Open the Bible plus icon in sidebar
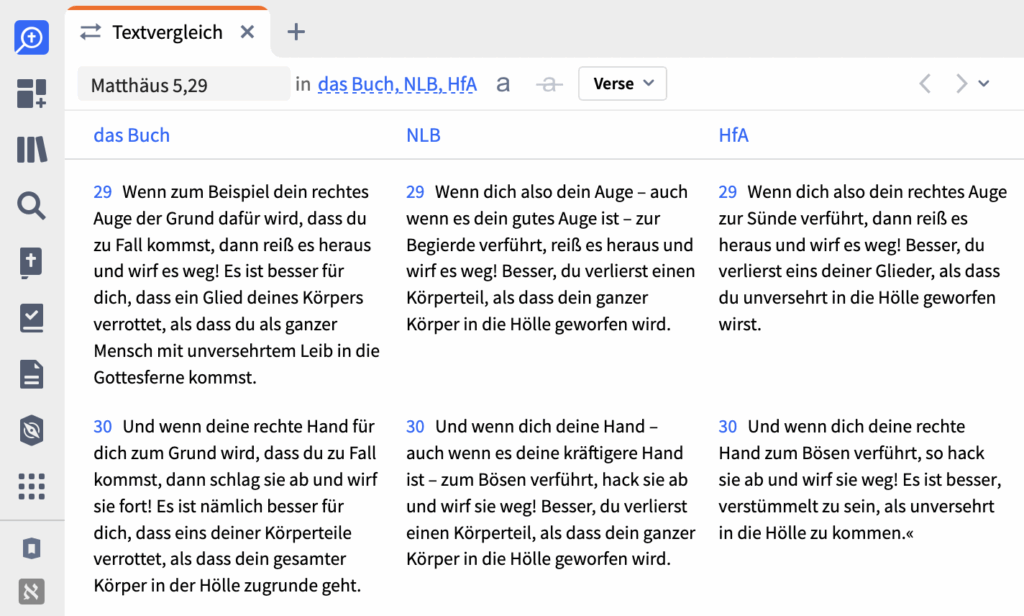1024x616 pixels. pos(31,263)
